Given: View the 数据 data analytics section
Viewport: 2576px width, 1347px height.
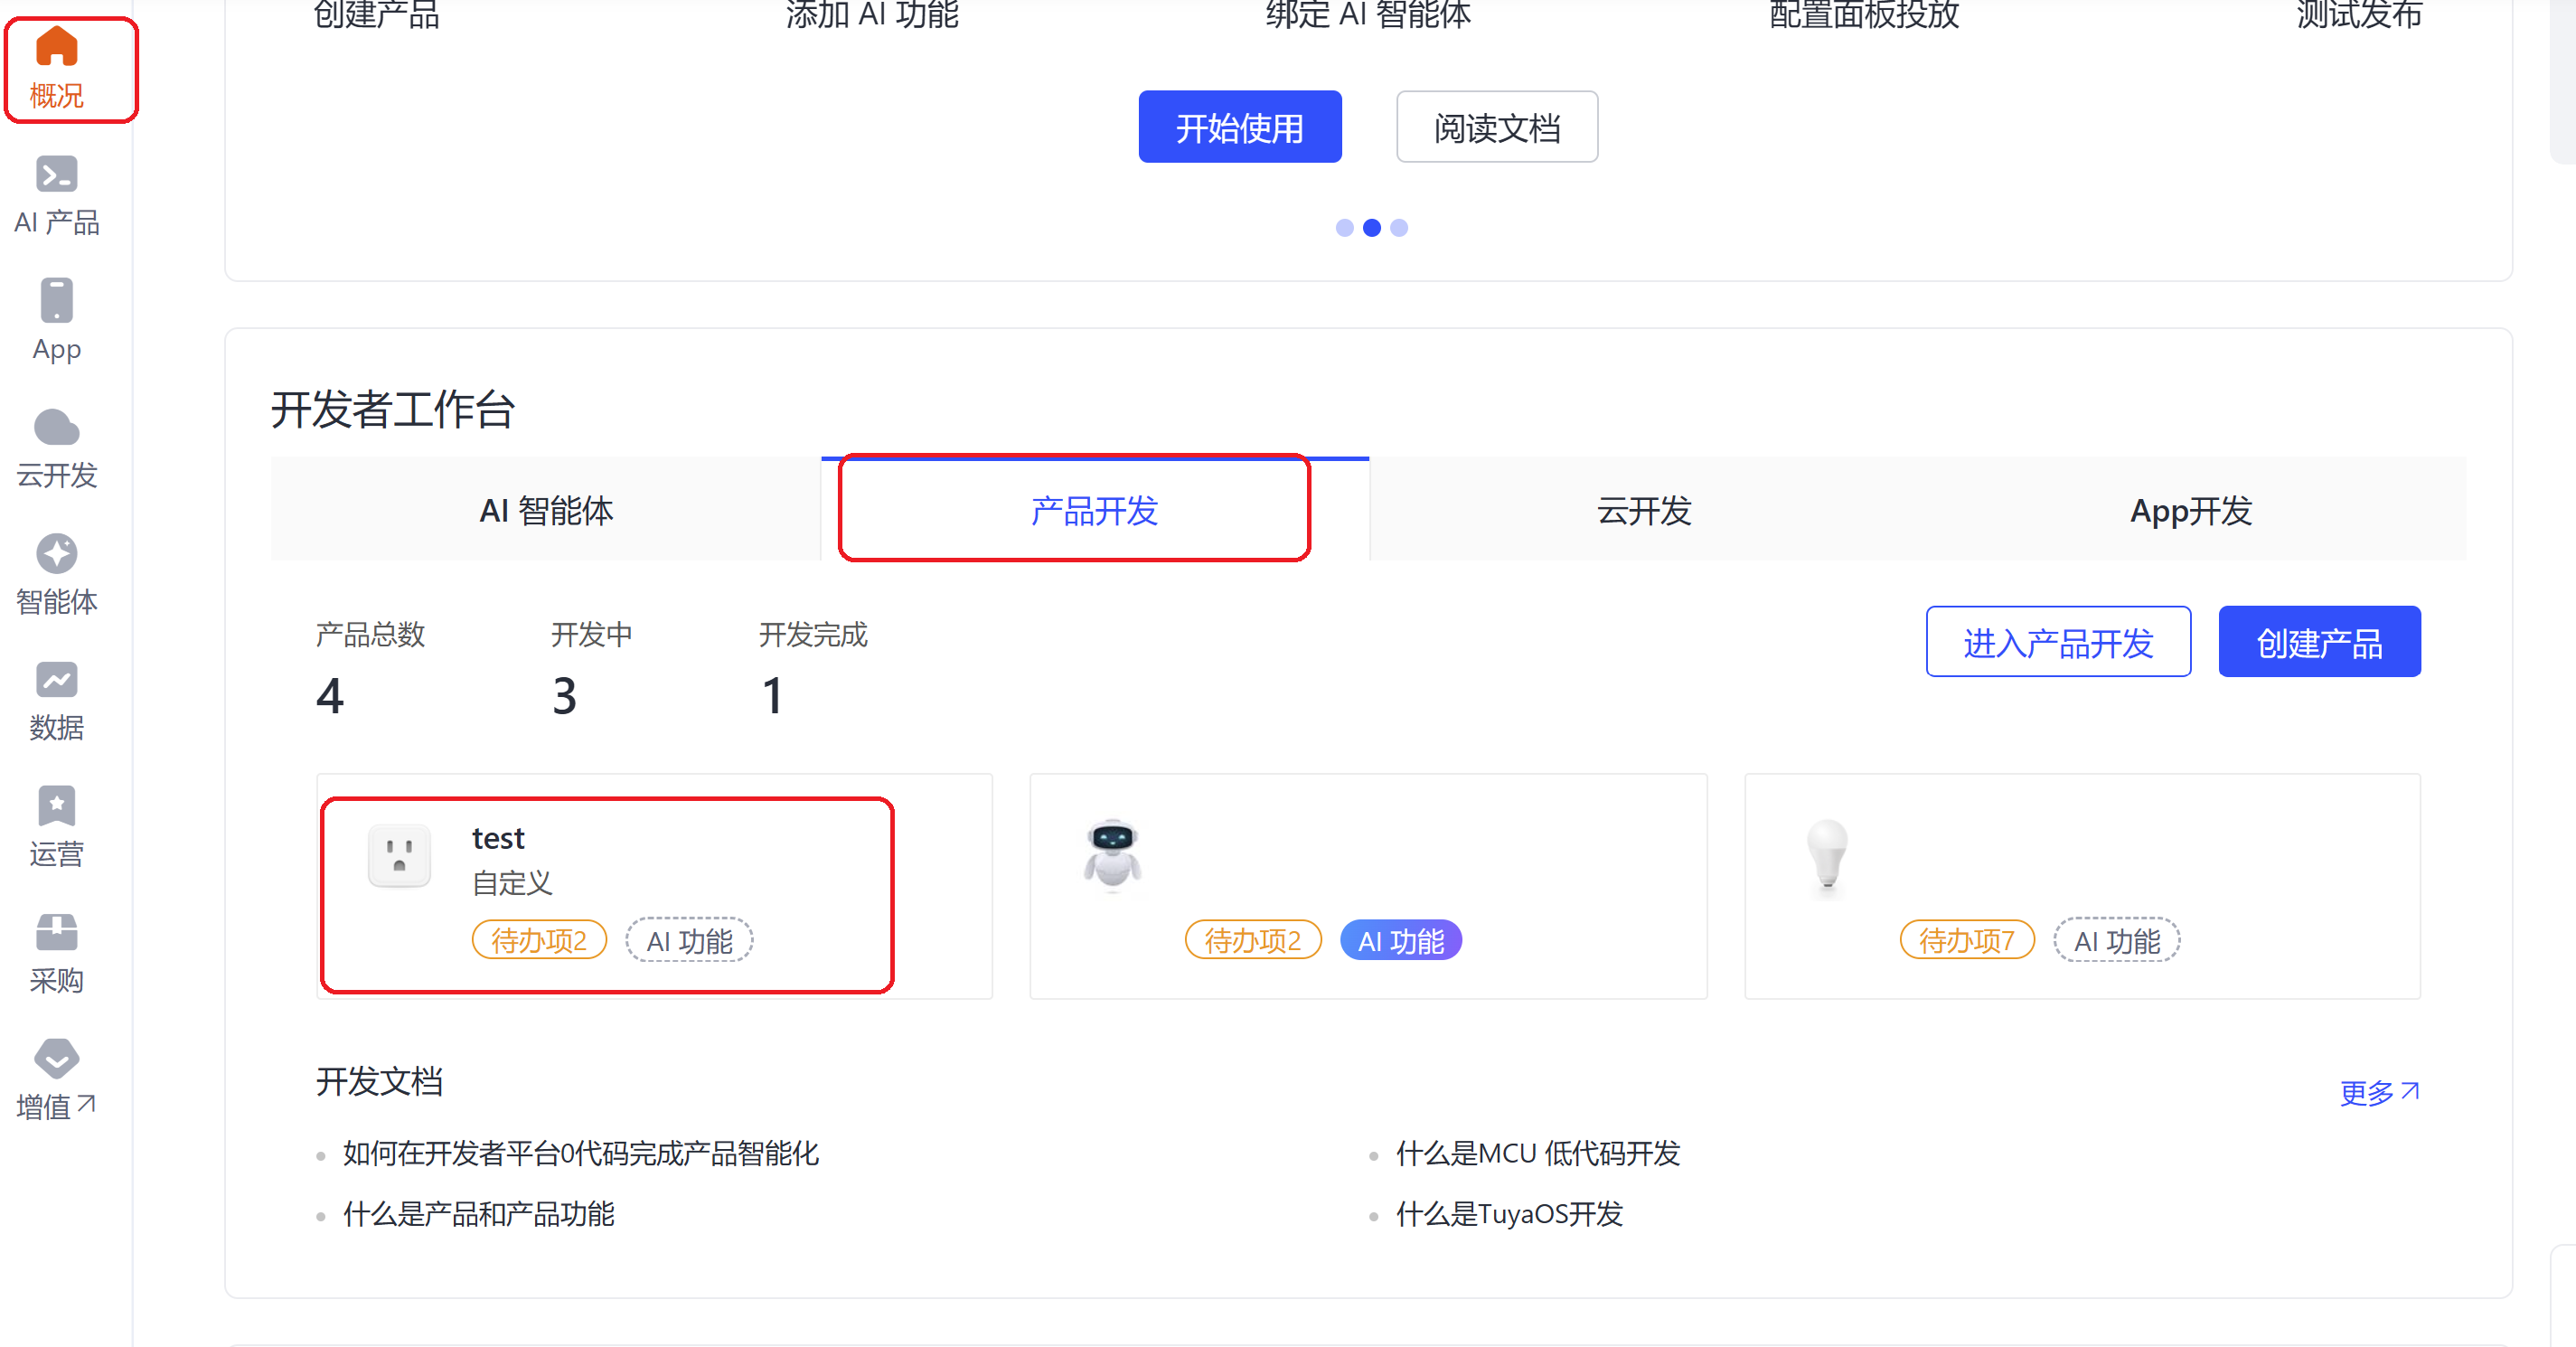Looking at the screenshot, I should 57,700.
